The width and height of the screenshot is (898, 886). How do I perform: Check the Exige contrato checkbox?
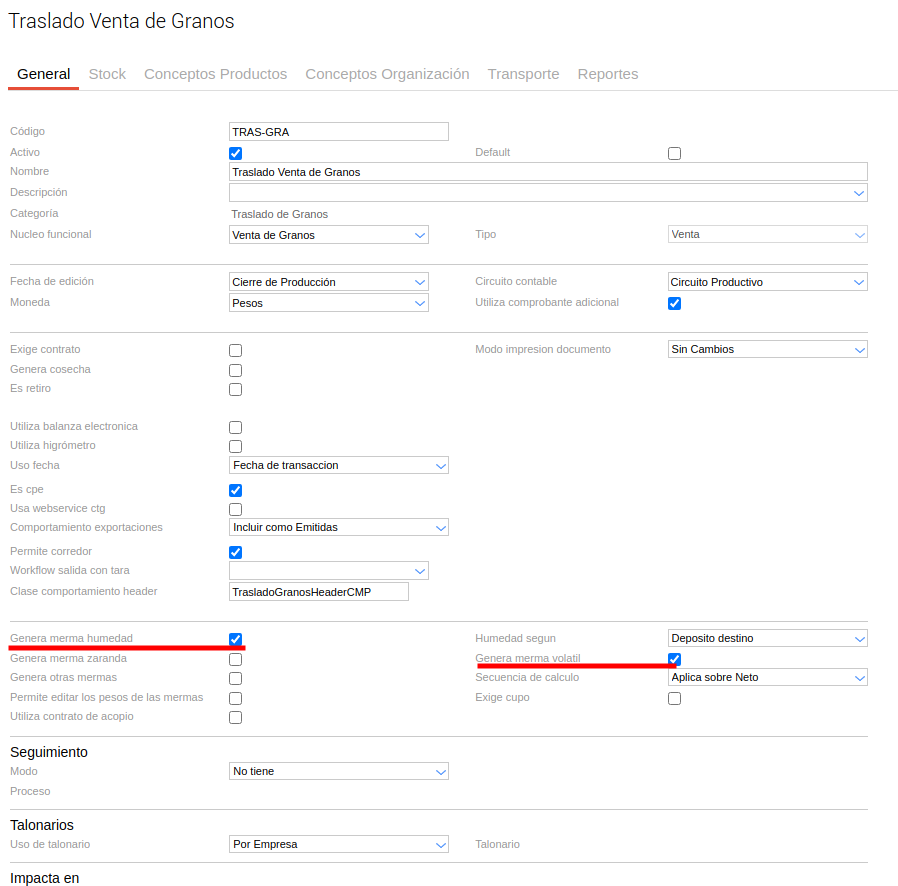click(236, 350)
